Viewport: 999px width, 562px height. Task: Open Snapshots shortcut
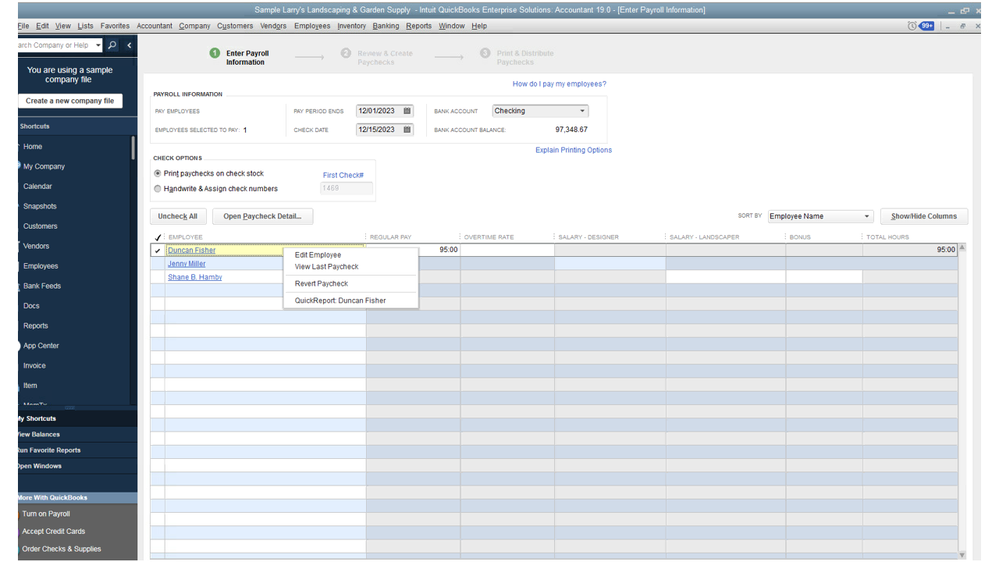[40, 206]
